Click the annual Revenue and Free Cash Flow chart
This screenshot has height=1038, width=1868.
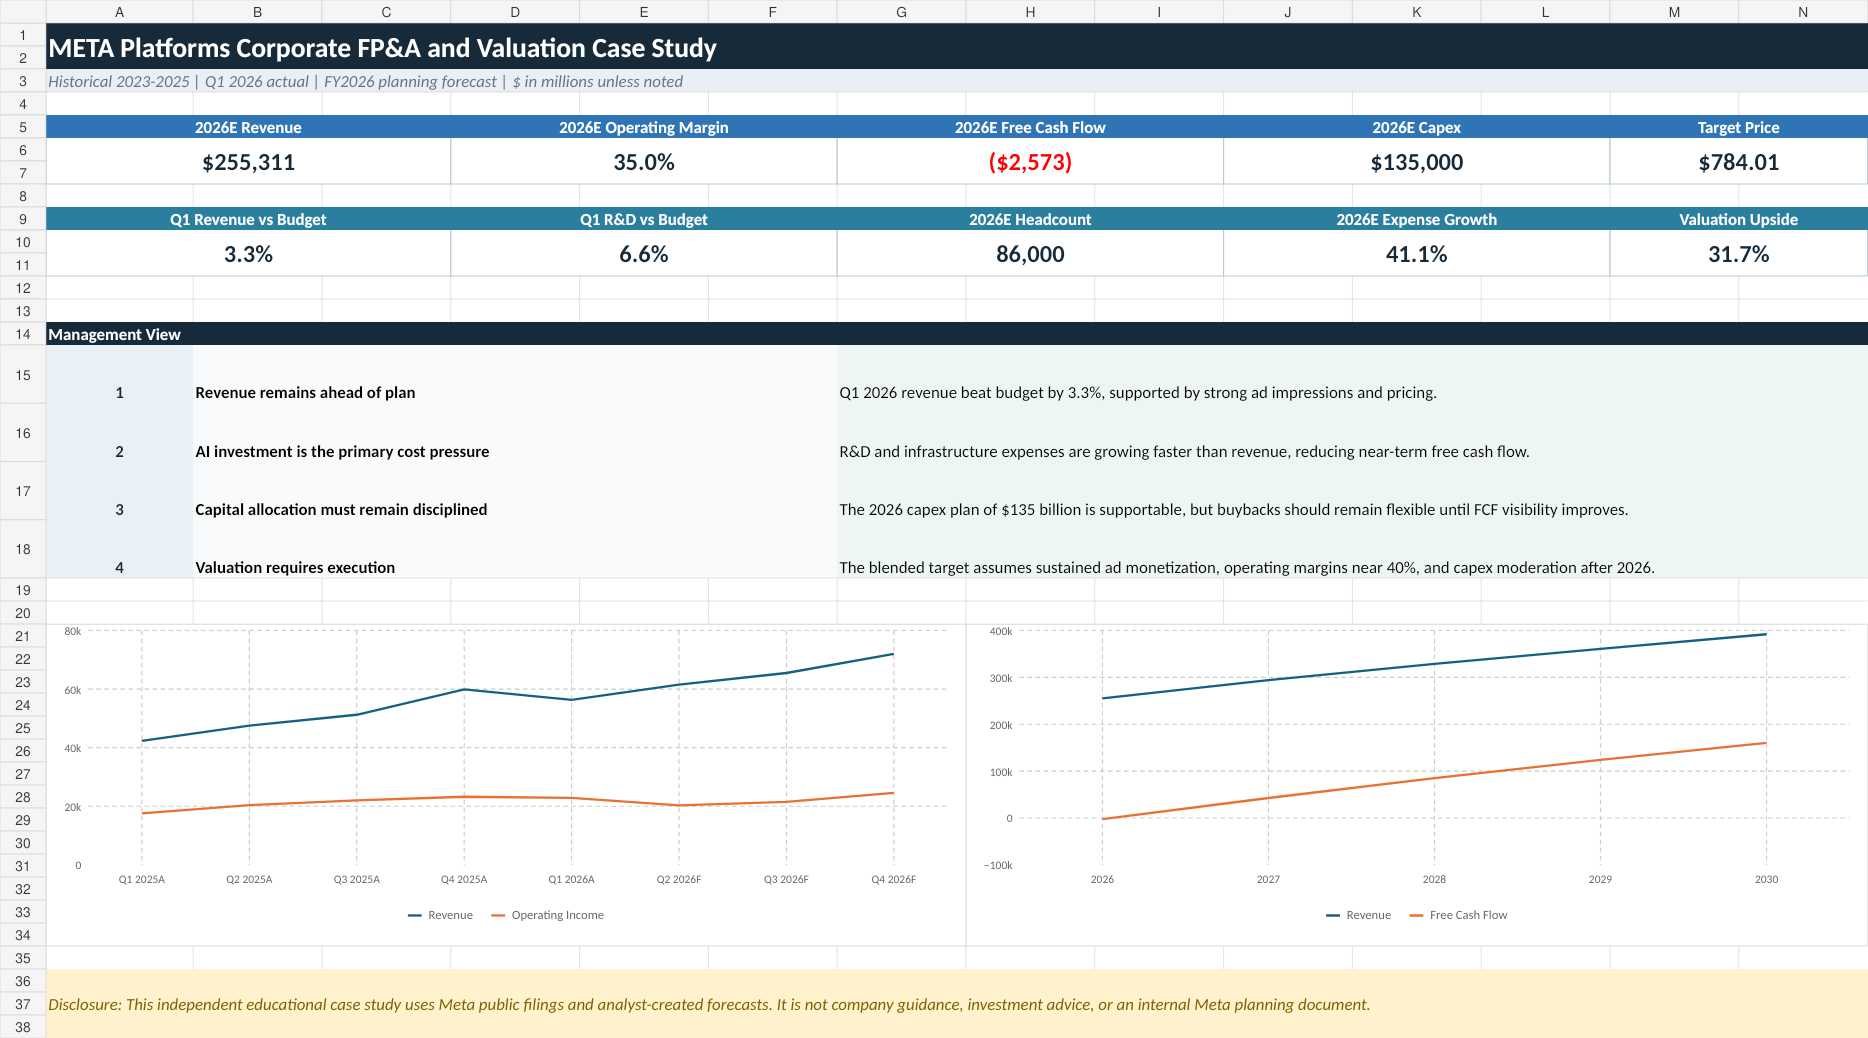point(1416,785)
